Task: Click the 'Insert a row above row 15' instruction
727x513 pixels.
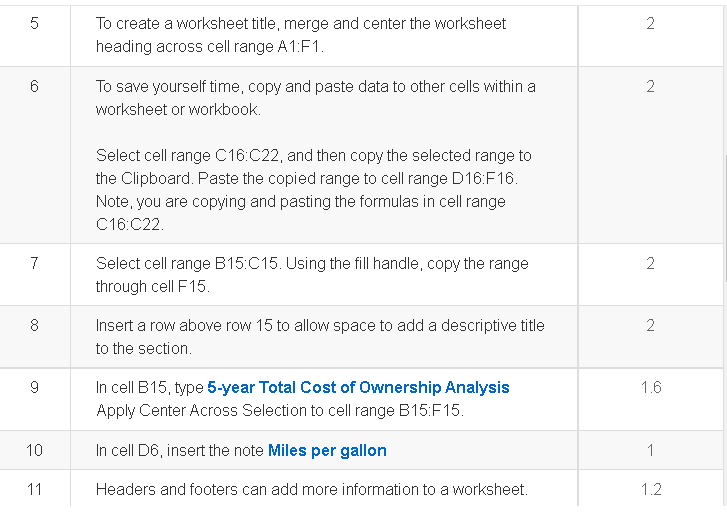Action: coord(320,337)
